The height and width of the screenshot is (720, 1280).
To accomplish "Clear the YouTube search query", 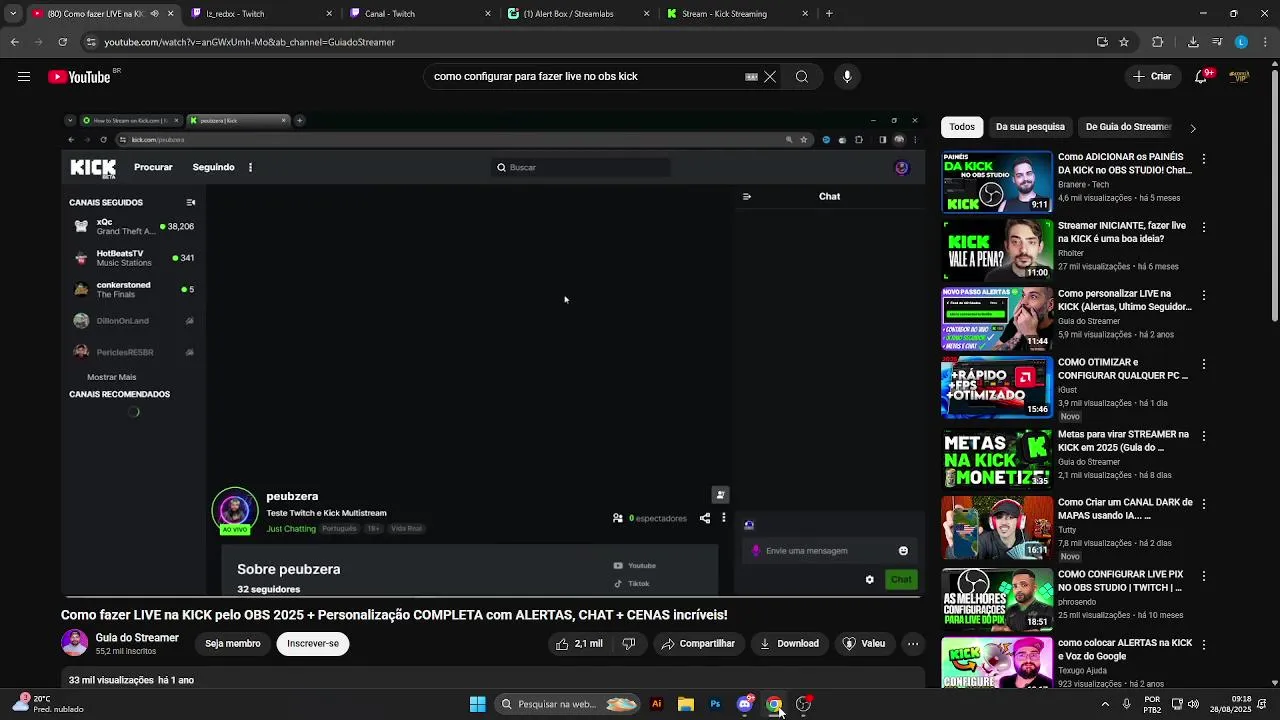I will click(770, 77).
